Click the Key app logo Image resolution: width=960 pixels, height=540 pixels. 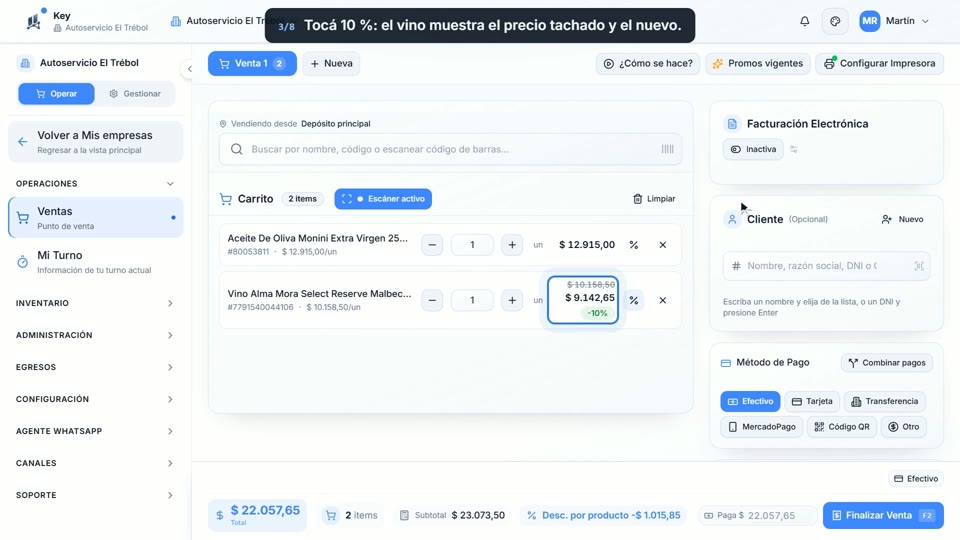[34, 21]
